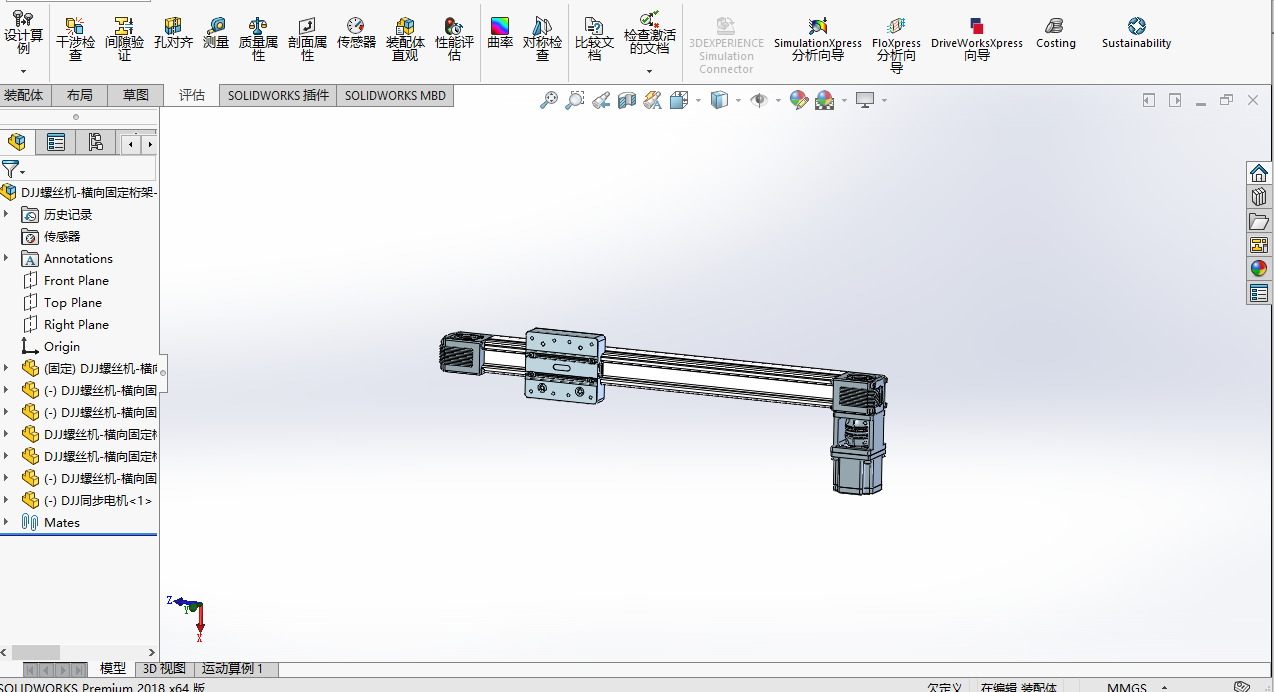Open the View Settings dropdown arrow
1274x692 pixels.
click(x=884, y=100)
